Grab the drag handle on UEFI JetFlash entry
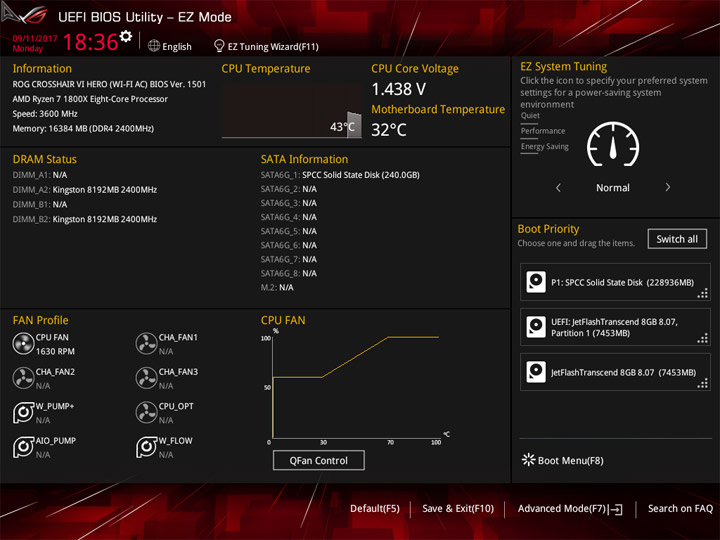The height and width of the screenshot is (540, 720). point(703,338)
